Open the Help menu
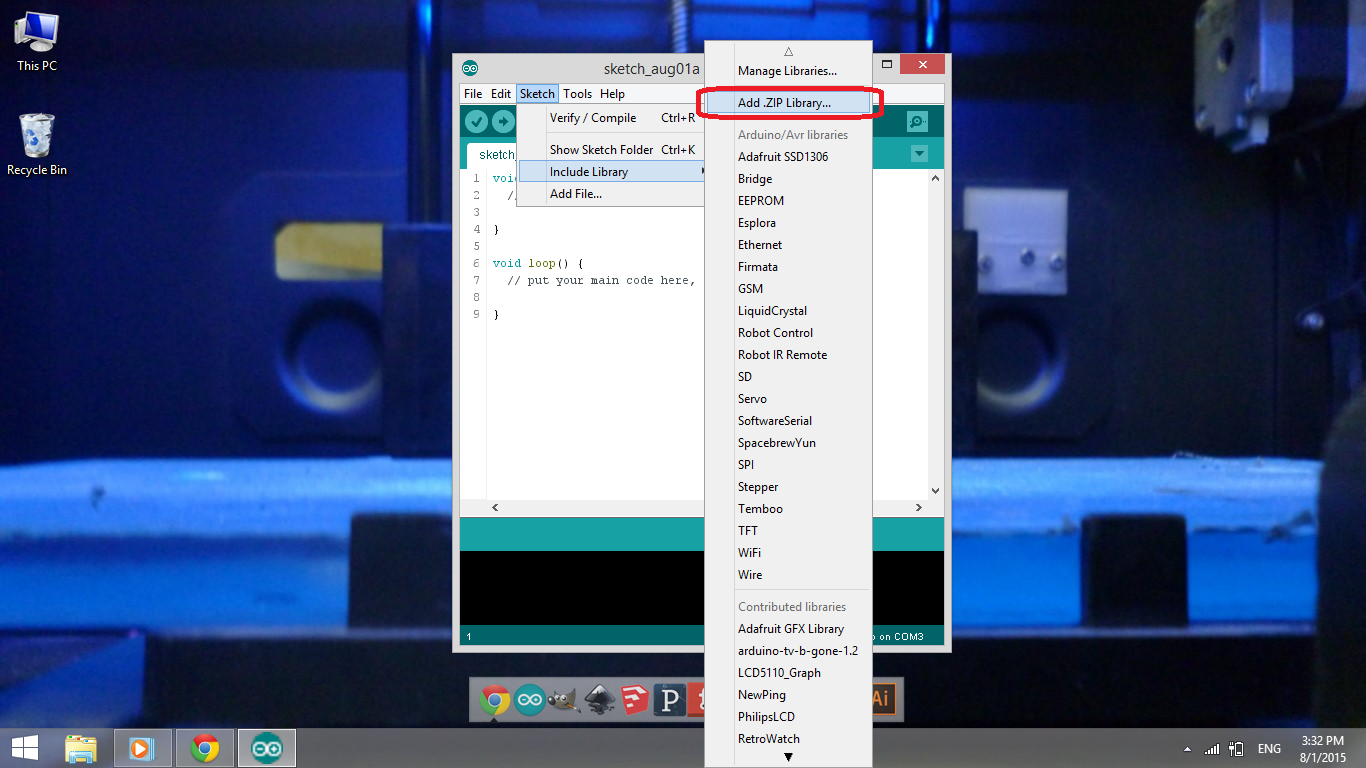Image resolution: width=1366 pixels, height=768 pixels. point(612,94)
